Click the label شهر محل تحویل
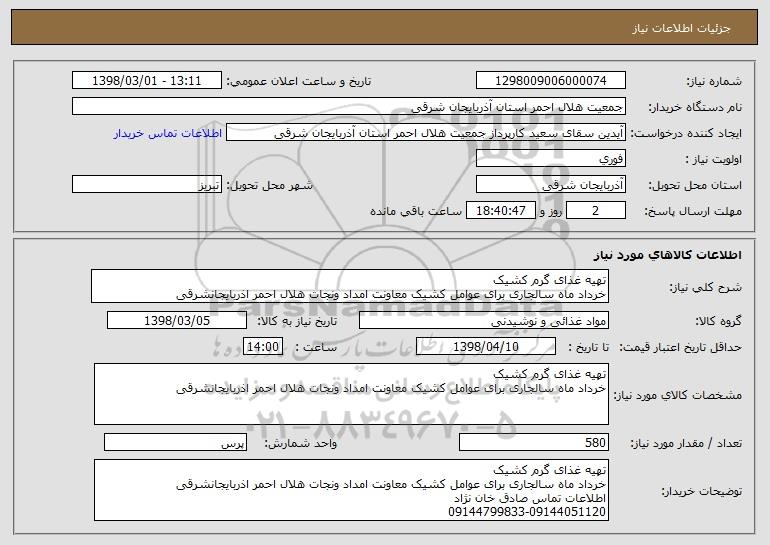The width and height of the screenshot is (770, 545). pos(269,185)
